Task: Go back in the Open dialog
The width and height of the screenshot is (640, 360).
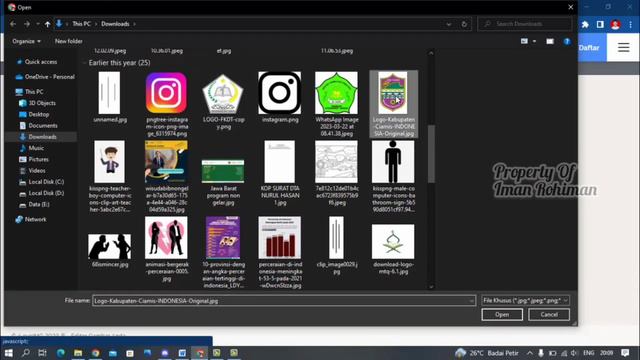Action: [x=13, y=24]
